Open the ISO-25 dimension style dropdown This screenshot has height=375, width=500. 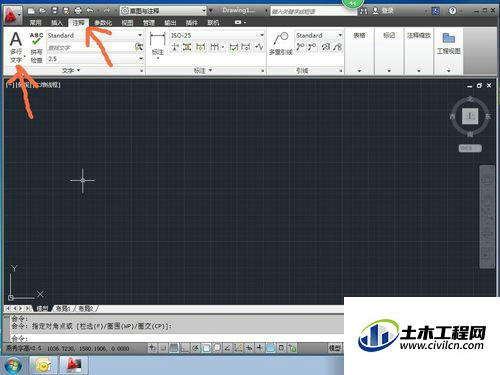tap(217, 35)
